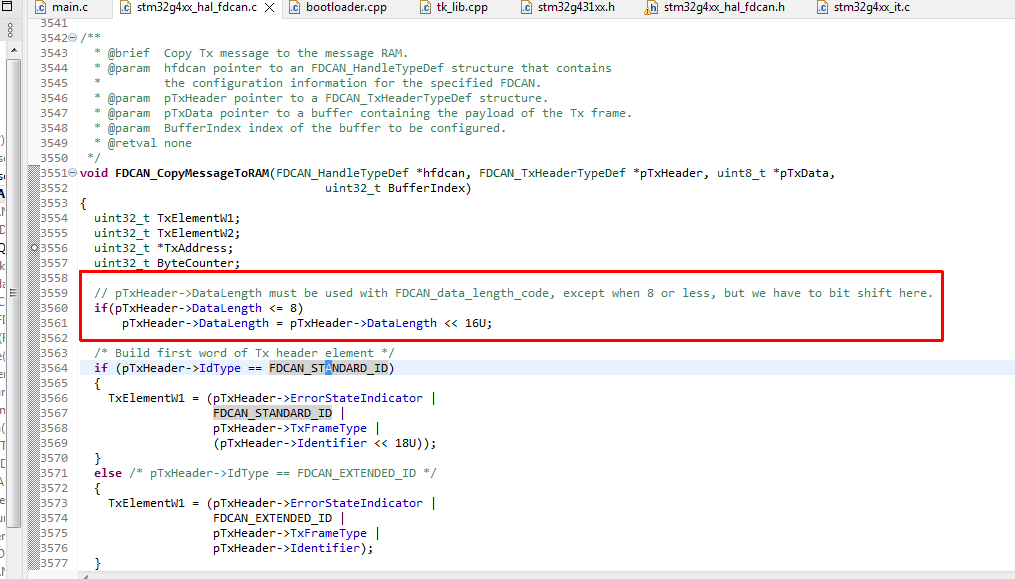Click the document icon in the upper-left corner
1015x579 pixels.
tap(8, 6)
